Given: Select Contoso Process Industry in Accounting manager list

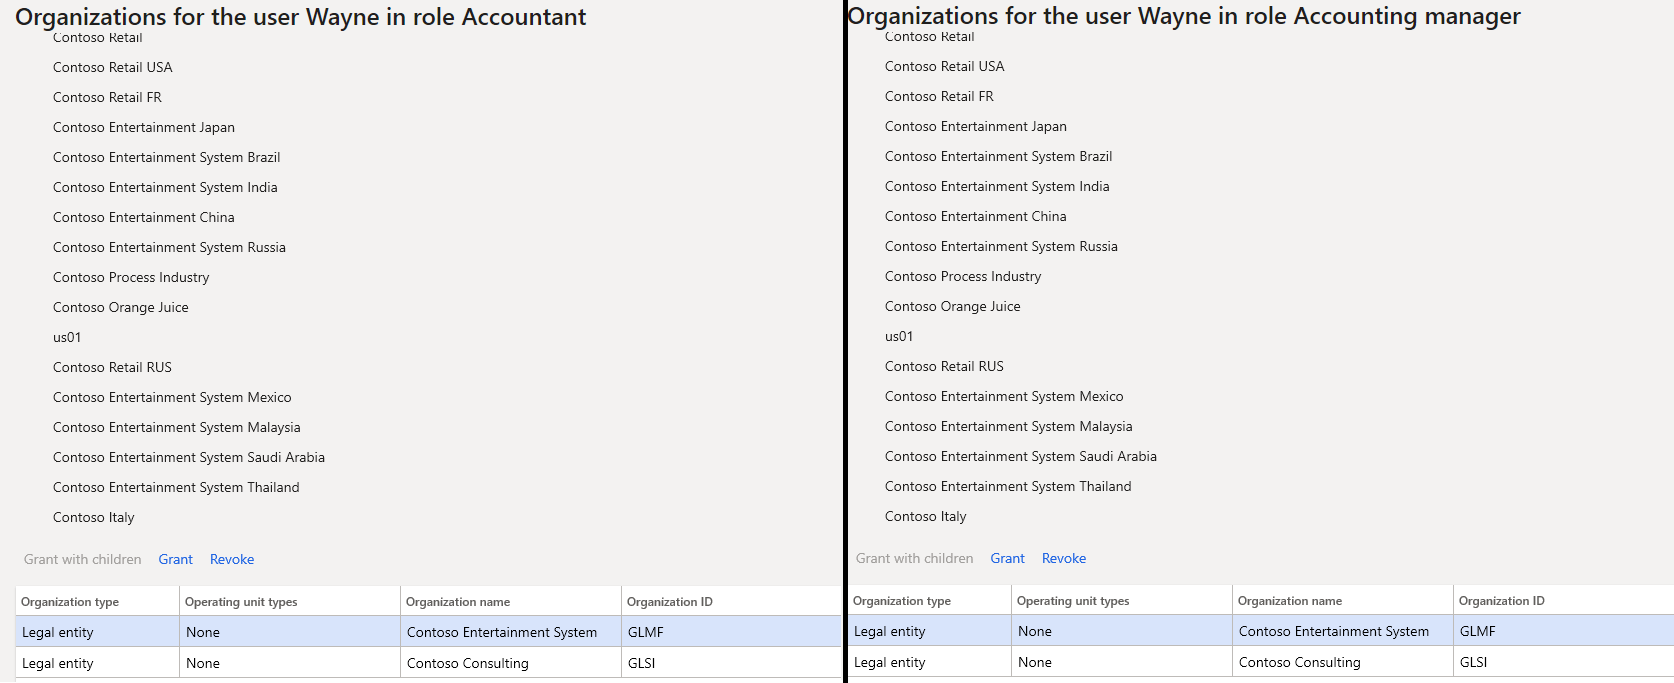Looking at the screenshot, I should tap(963, 276).
